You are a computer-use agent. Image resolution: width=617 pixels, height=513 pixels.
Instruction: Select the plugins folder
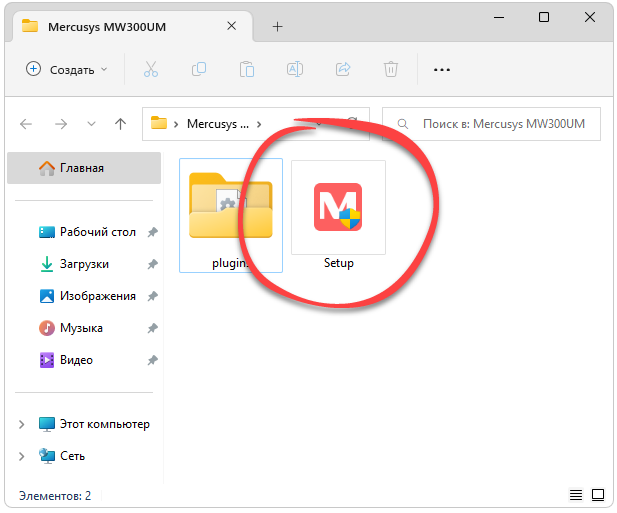tap(231, 216)
